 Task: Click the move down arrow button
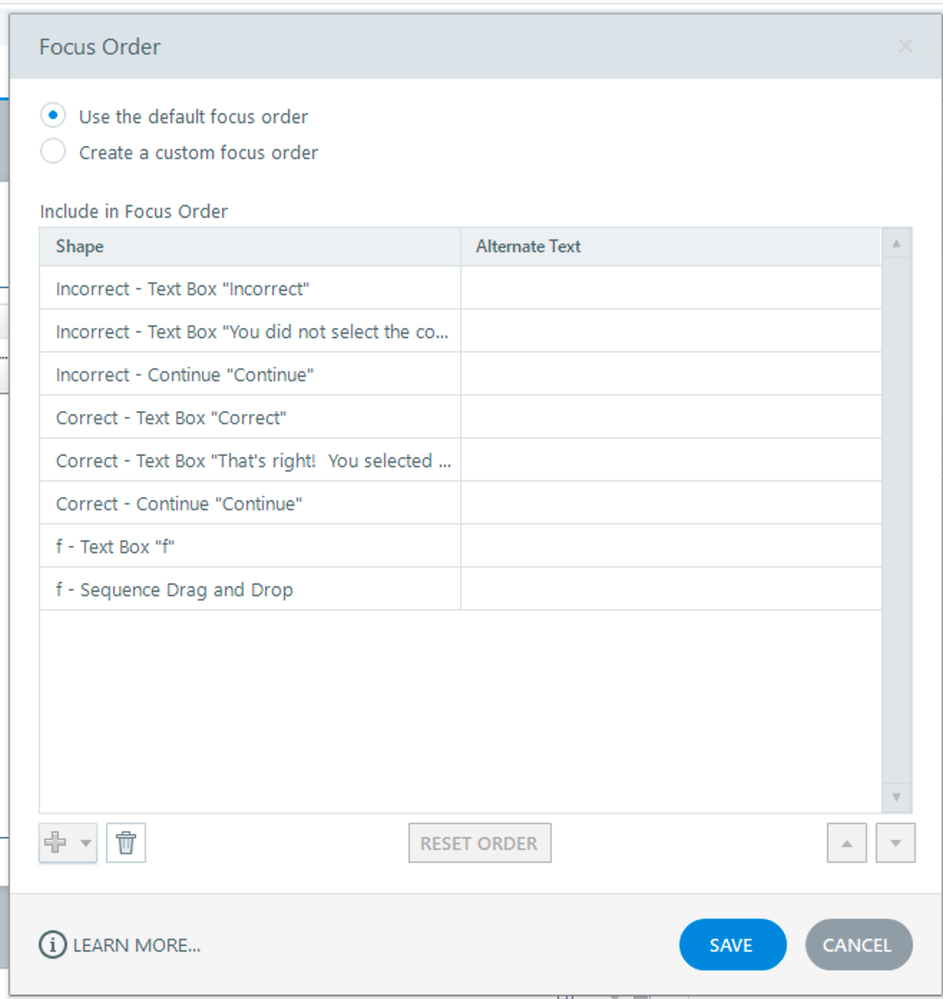pos(895,843)
